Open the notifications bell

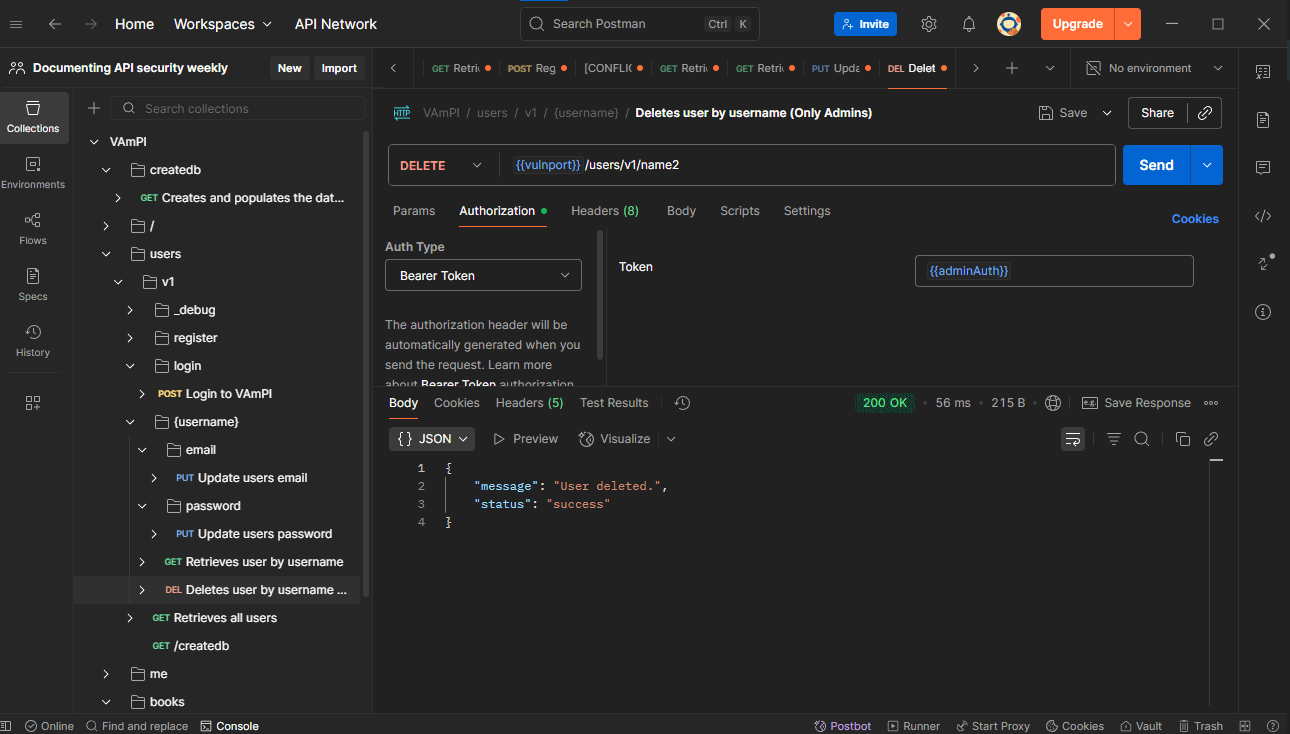(x=969, y=24)
